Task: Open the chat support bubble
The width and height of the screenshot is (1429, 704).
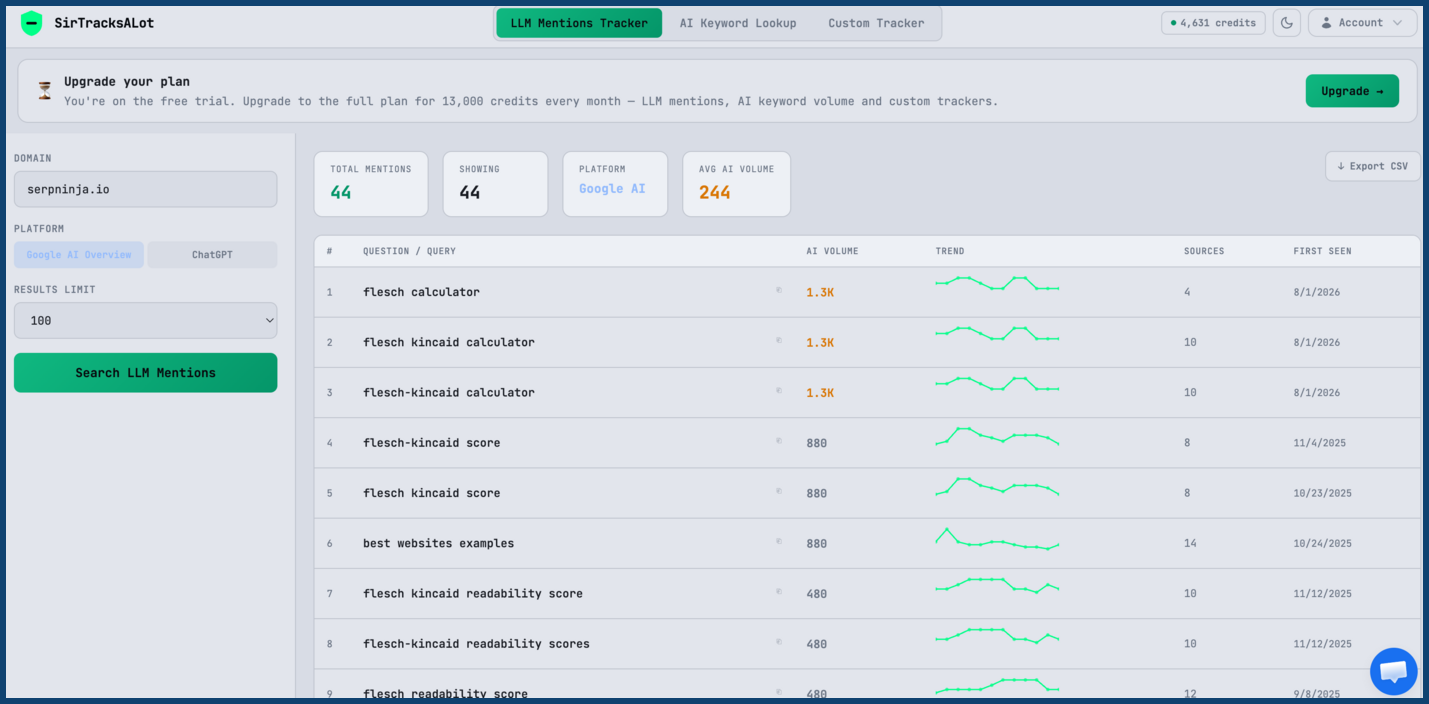Action: [1393, 672]
